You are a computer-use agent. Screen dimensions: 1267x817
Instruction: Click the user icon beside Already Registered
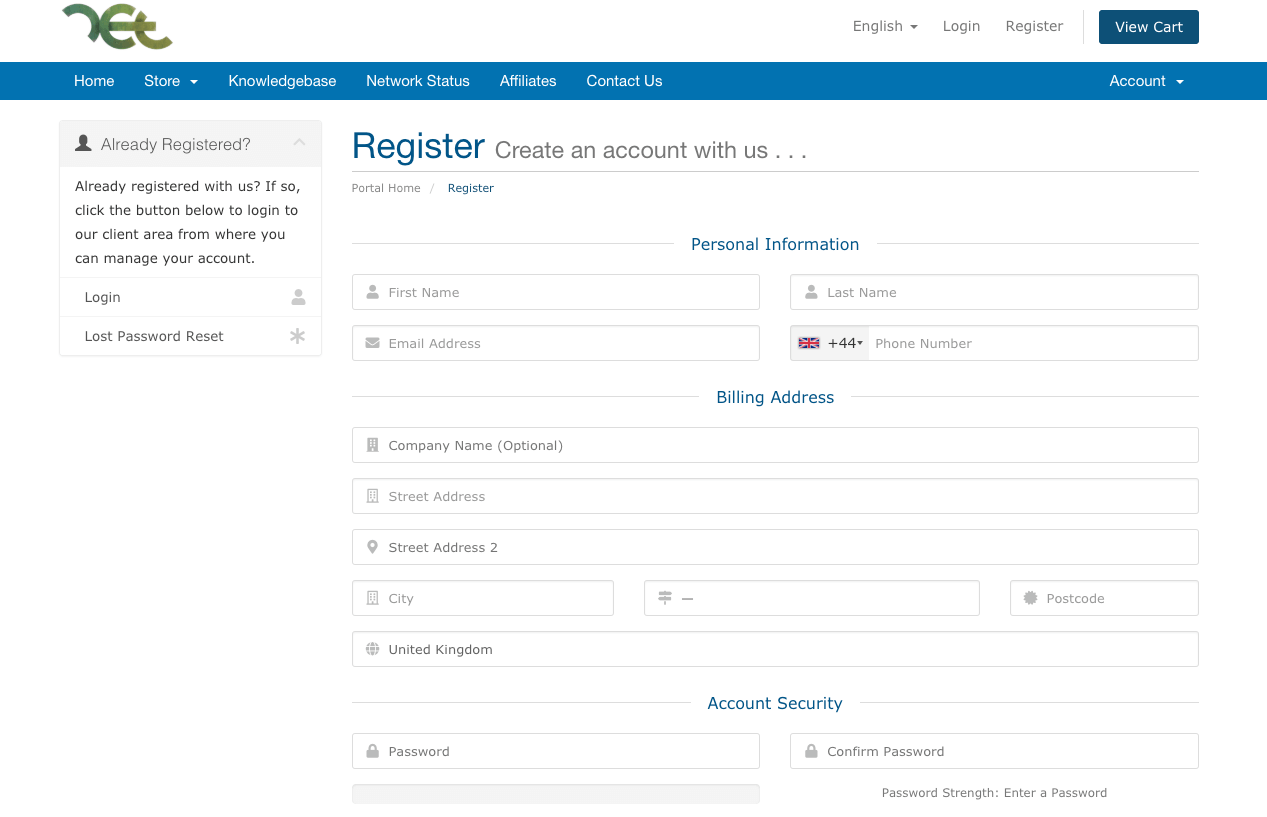[x=84, y=144]
